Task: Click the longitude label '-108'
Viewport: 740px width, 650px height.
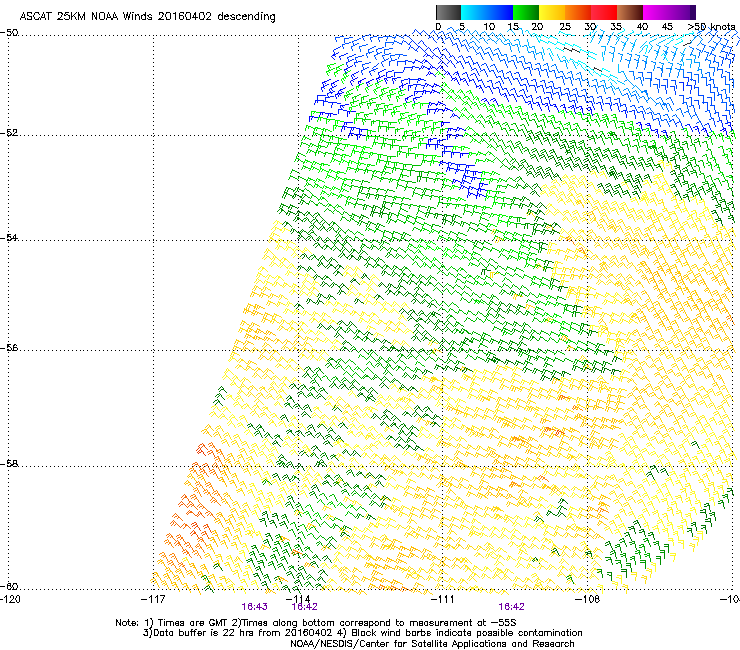Action: point(587,599)
